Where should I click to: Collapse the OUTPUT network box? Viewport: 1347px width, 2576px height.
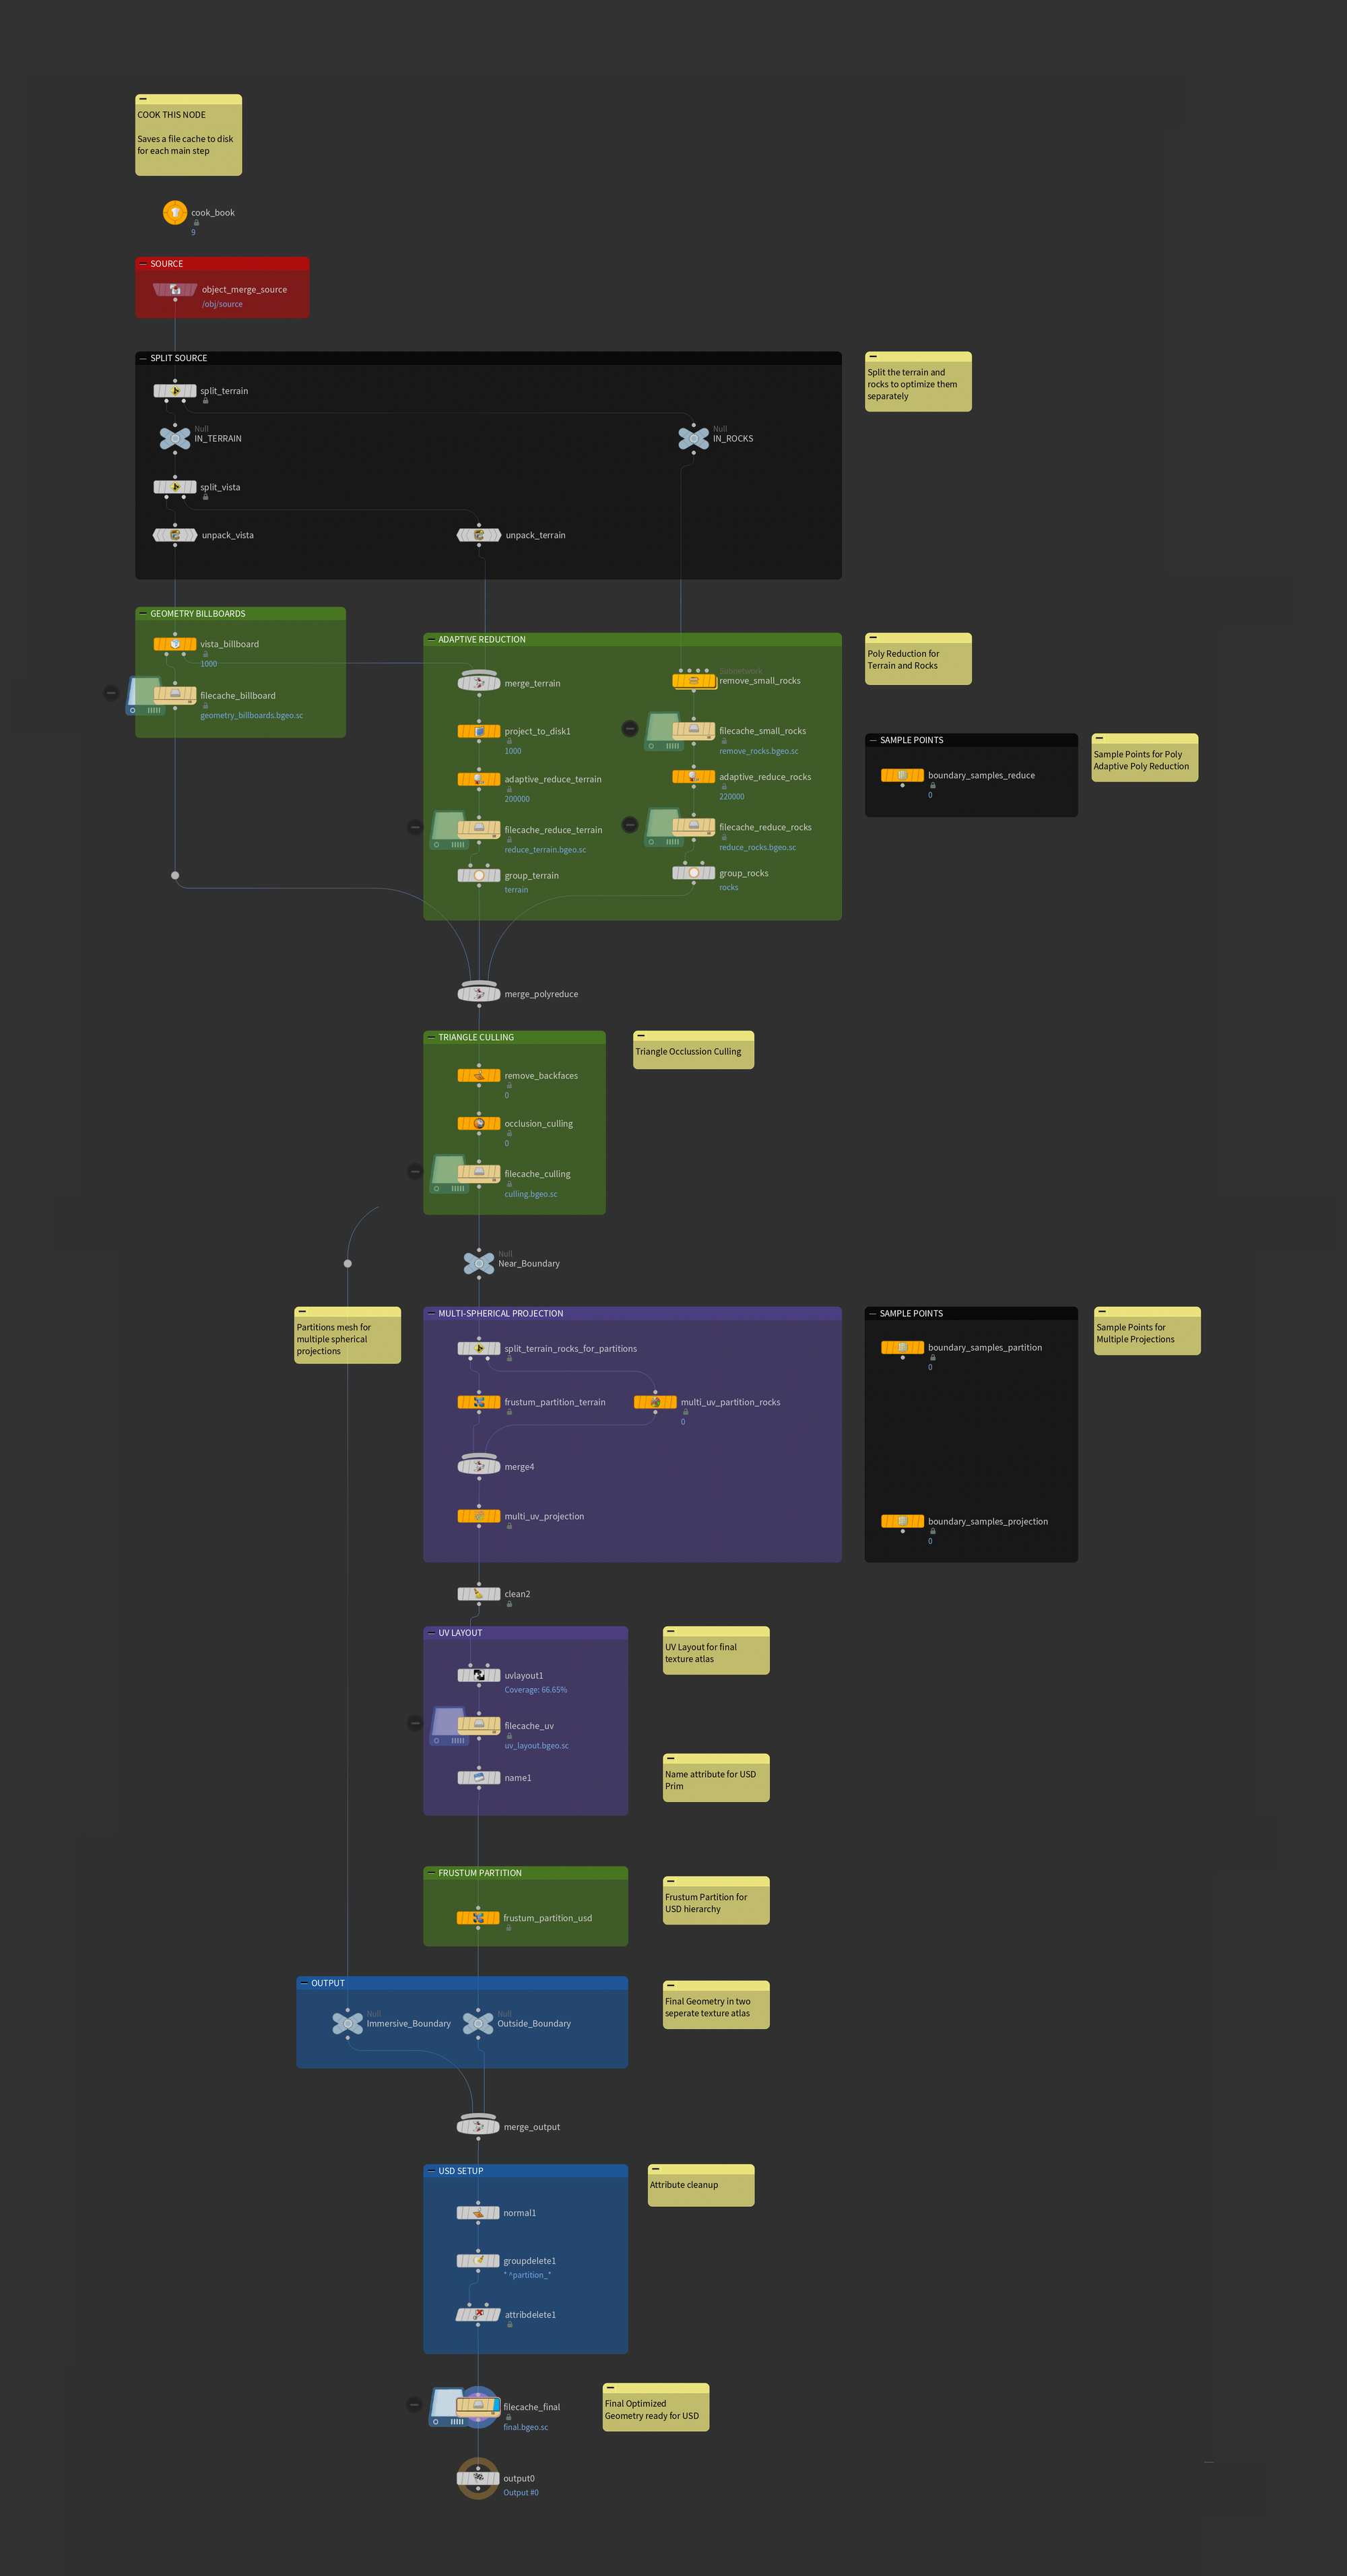(x=305, y=1982)
